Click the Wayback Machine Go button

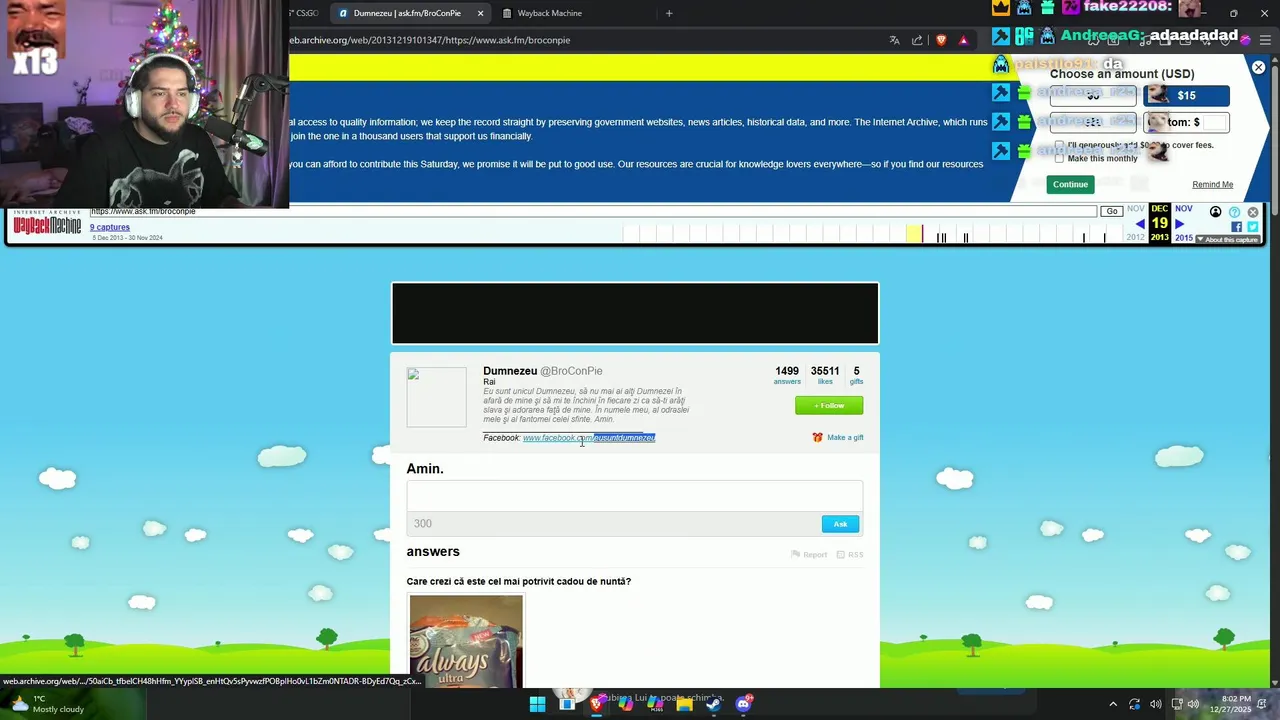(x=1111, y=211)
